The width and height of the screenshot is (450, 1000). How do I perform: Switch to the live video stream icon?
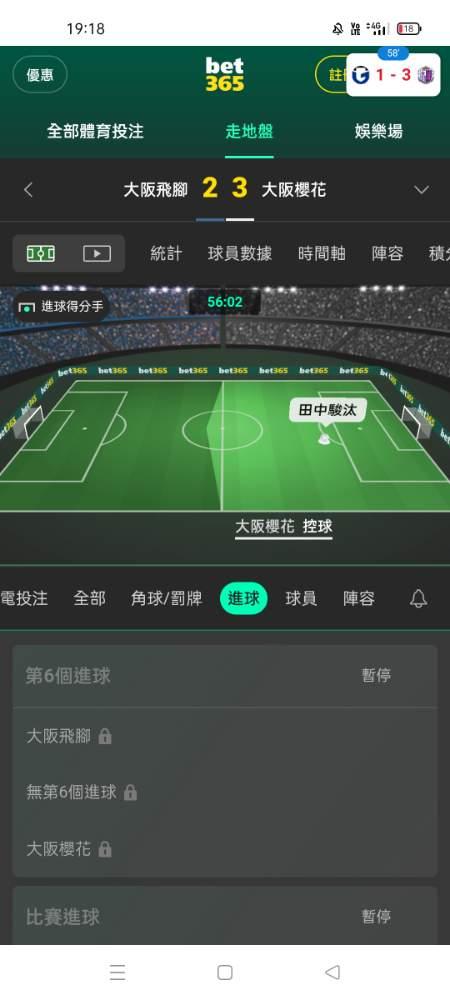(x=97, y=253)
